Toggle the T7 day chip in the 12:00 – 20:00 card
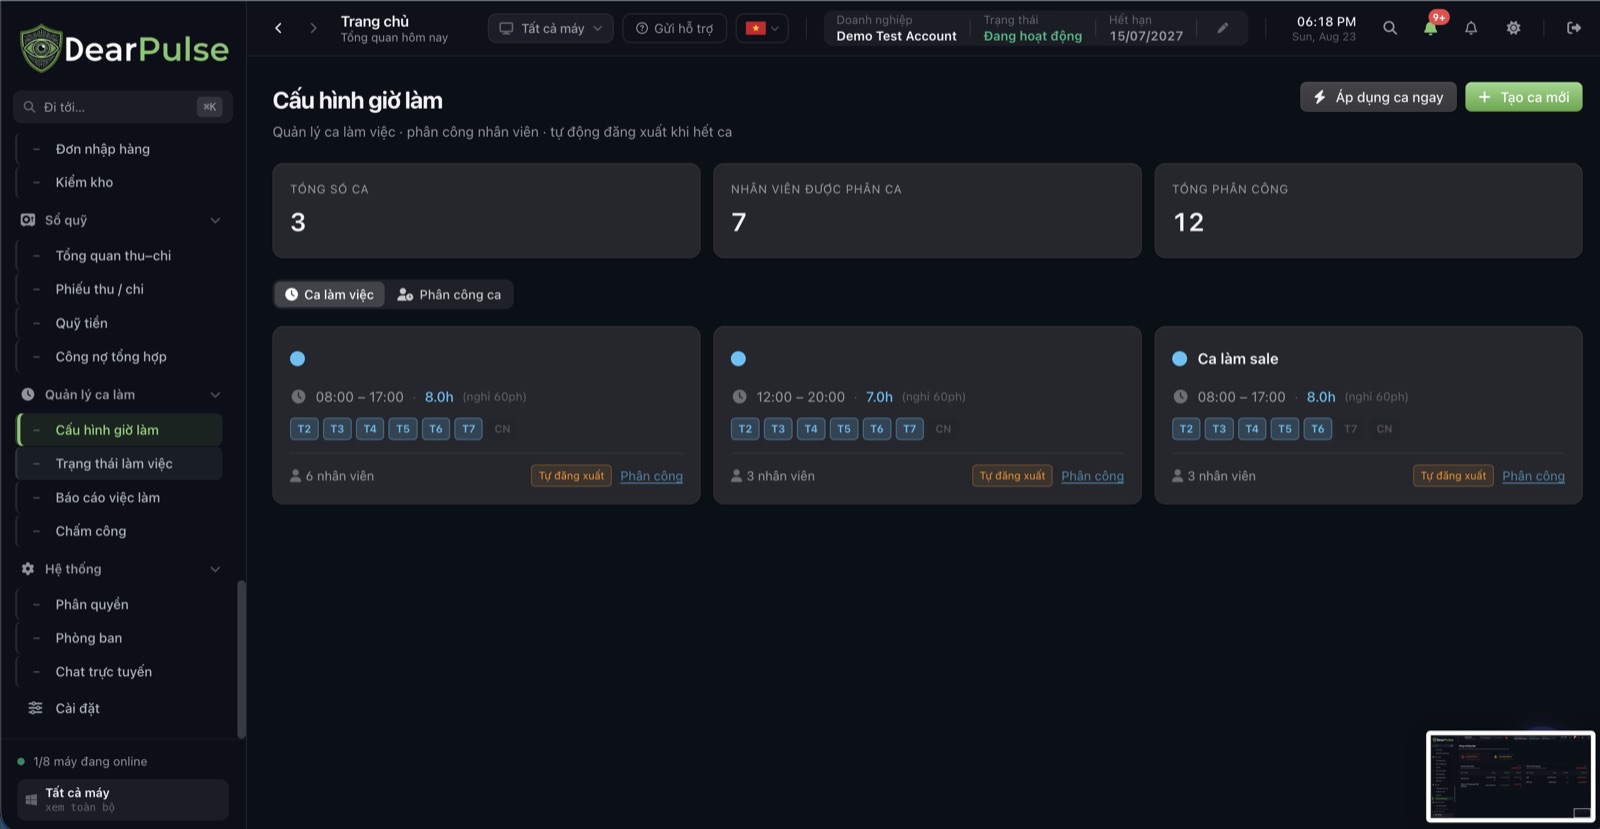This screenshot has width=1600, height=829. [910, 429]
